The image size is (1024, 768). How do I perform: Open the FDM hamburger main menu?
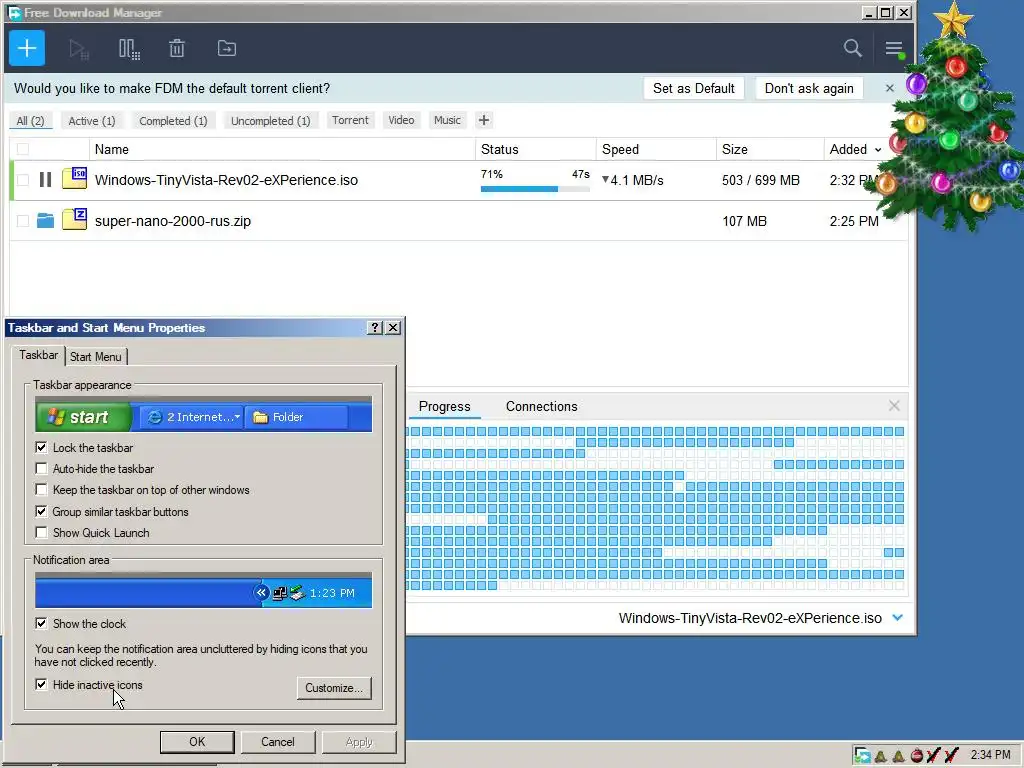894,48
